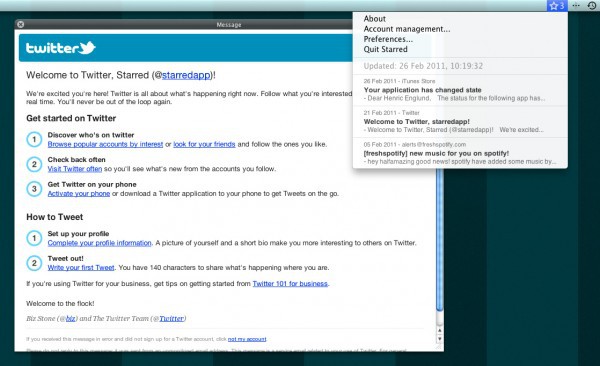600x366 pixels.
Task: Open the Time Machine menu bar icon
Action: 592,6
